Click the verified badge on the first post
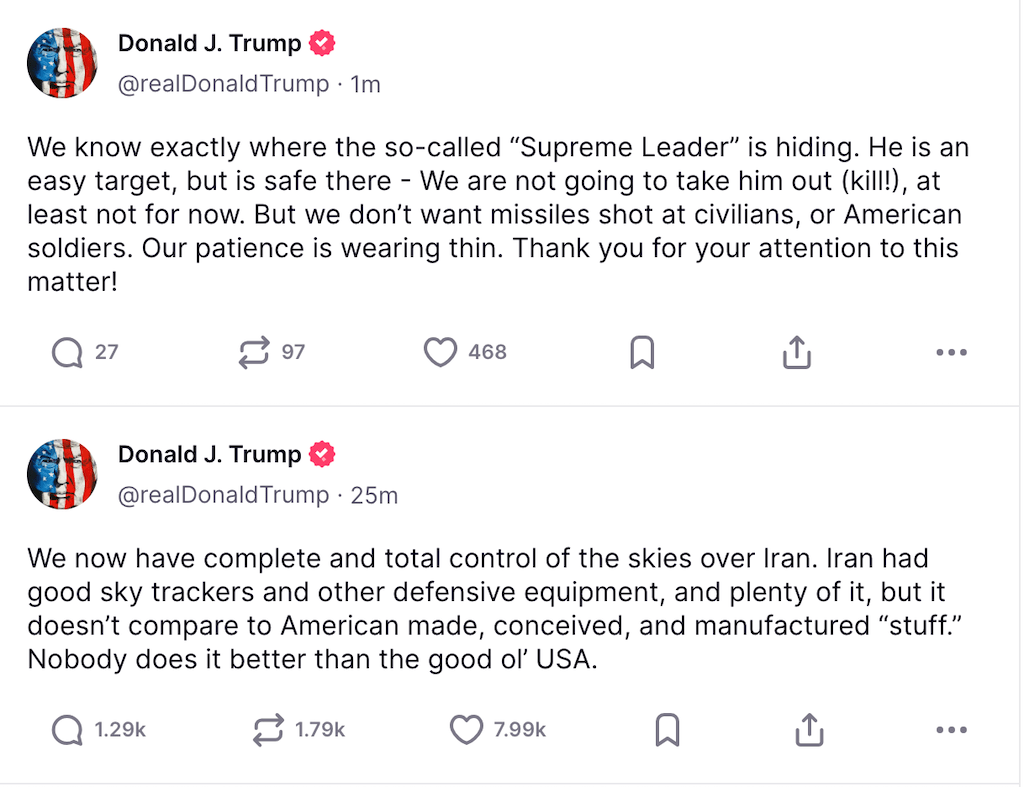The image size is (1024, 787). tap(322, 44)
